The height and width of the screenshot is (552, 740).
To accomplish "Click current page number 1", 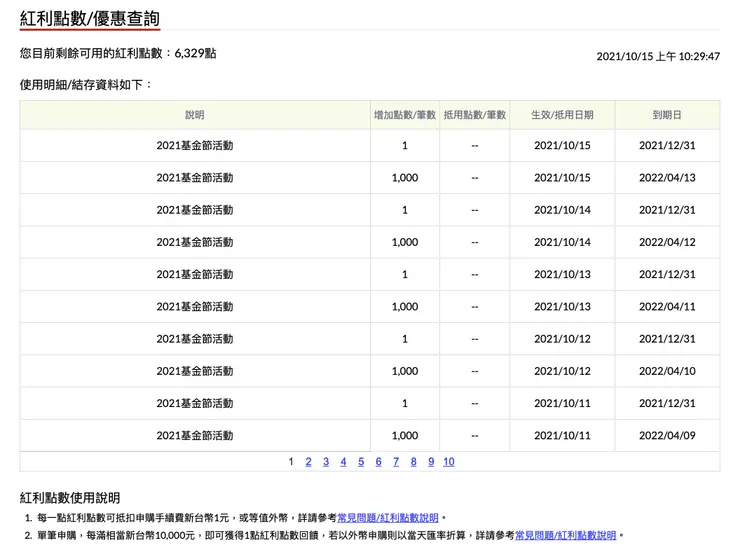I will pyautogui.click(x=291, y=461).
